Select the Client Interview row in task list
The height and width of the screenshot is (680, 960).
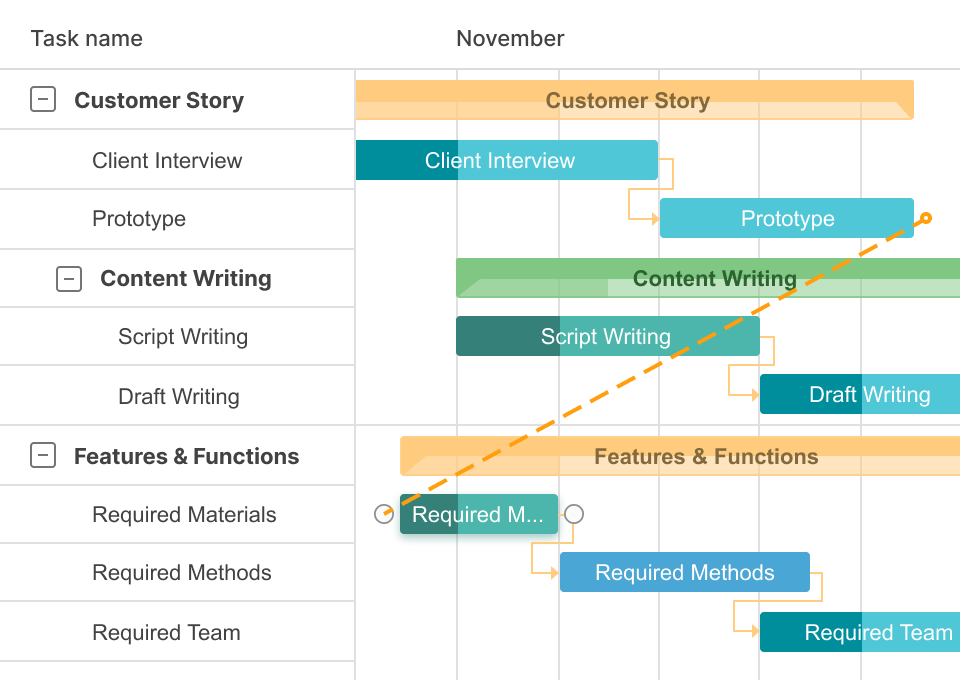pos(167,160)
